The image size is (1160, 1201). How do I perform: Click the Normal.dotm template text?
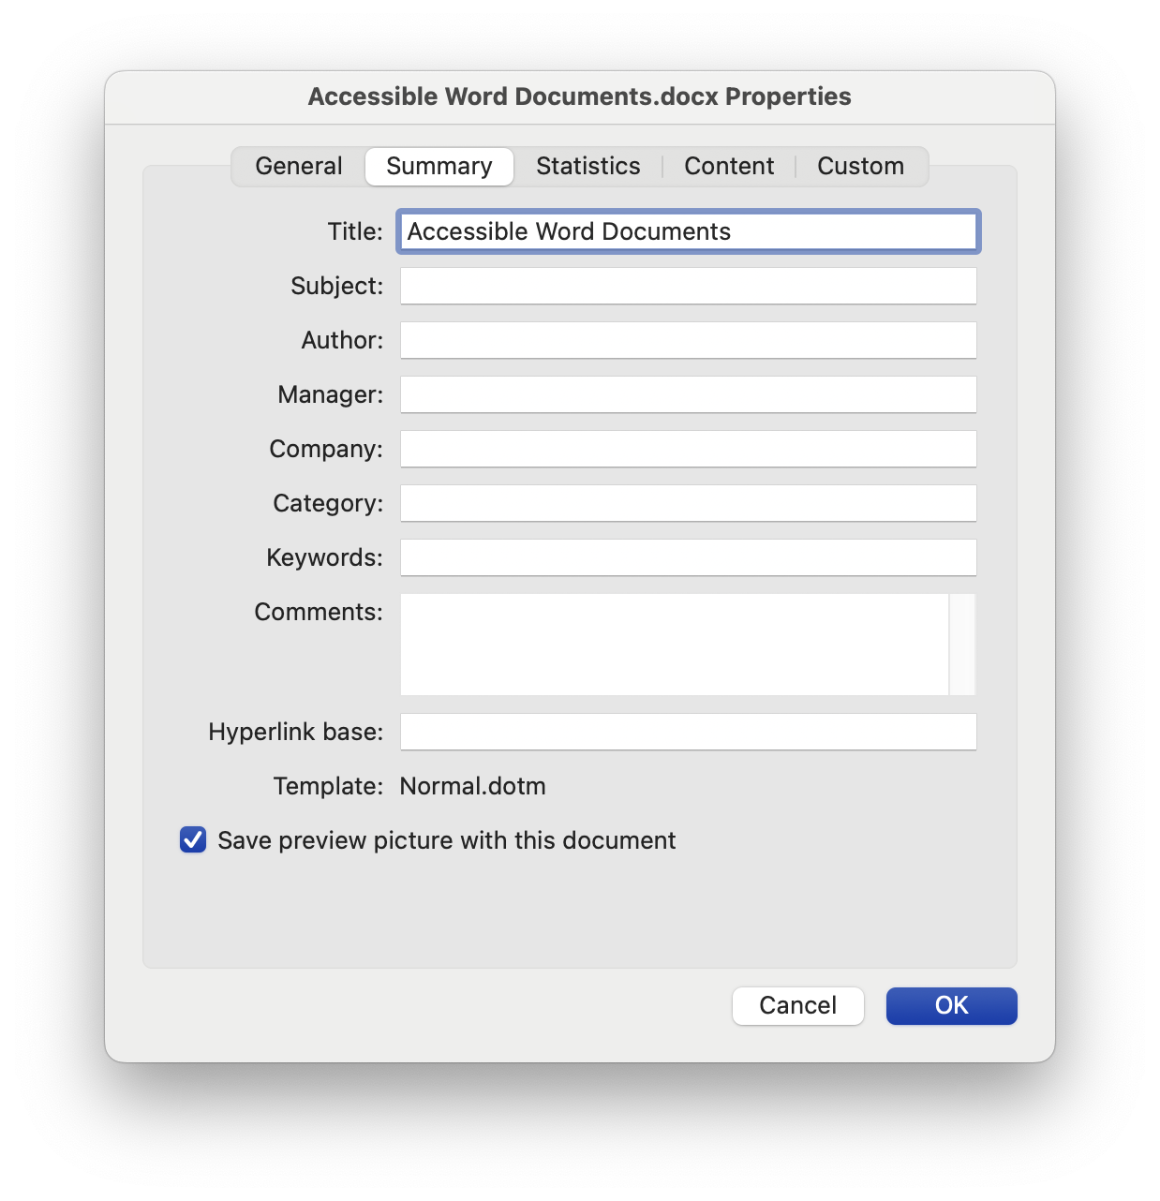coord(472,786)
